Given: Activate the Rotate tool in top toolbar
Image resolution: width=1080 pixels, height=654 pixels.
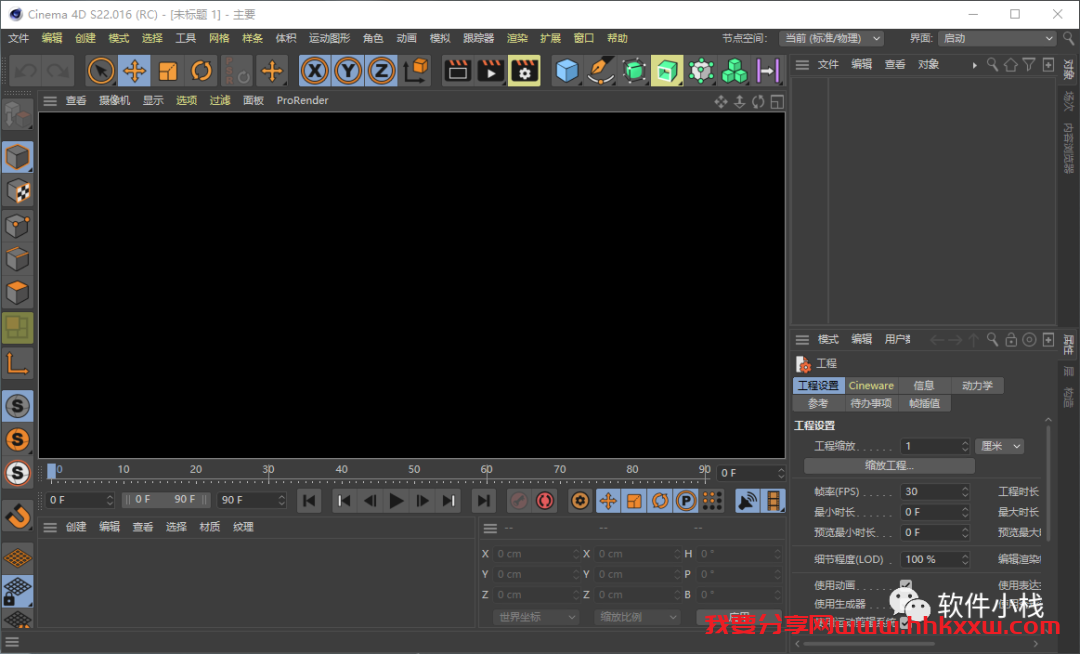Looking at the screenshot, I should pos(201,71).
